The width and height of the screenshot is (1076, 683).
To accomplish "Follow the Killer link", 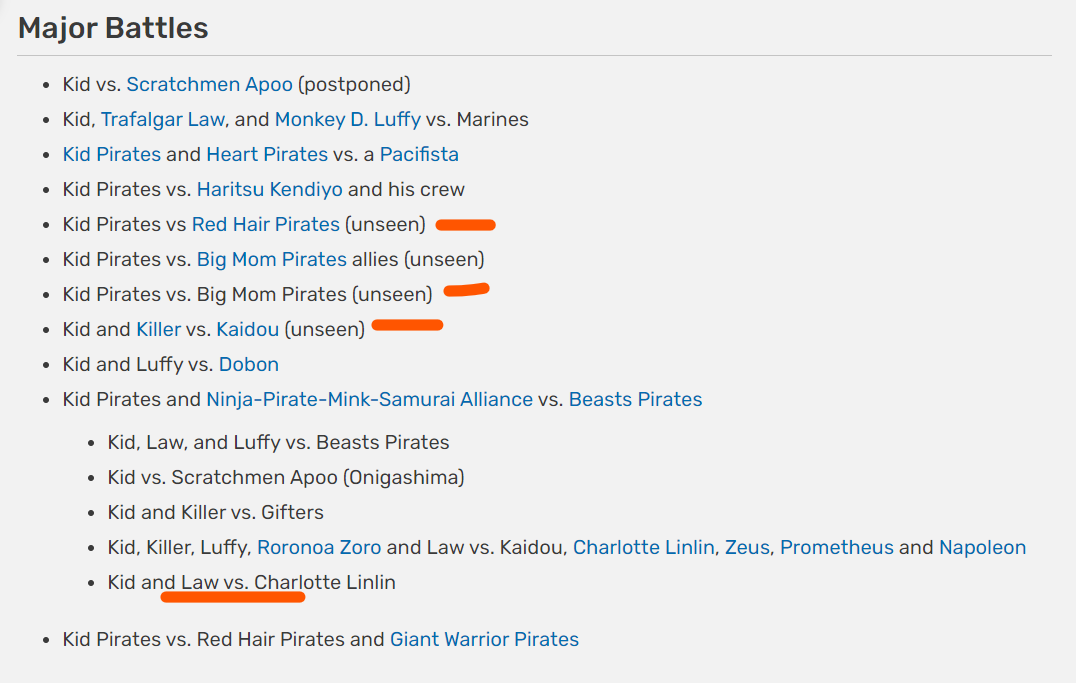I will pos(158,330).
